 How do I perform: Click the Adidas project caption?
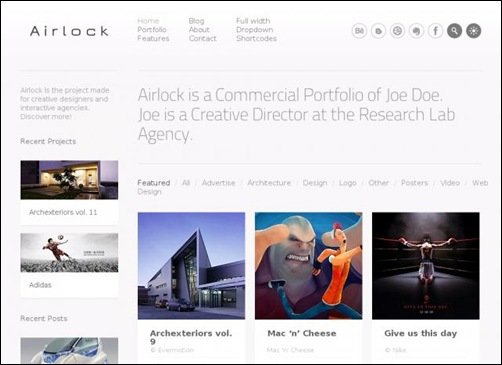click(40, 285)
